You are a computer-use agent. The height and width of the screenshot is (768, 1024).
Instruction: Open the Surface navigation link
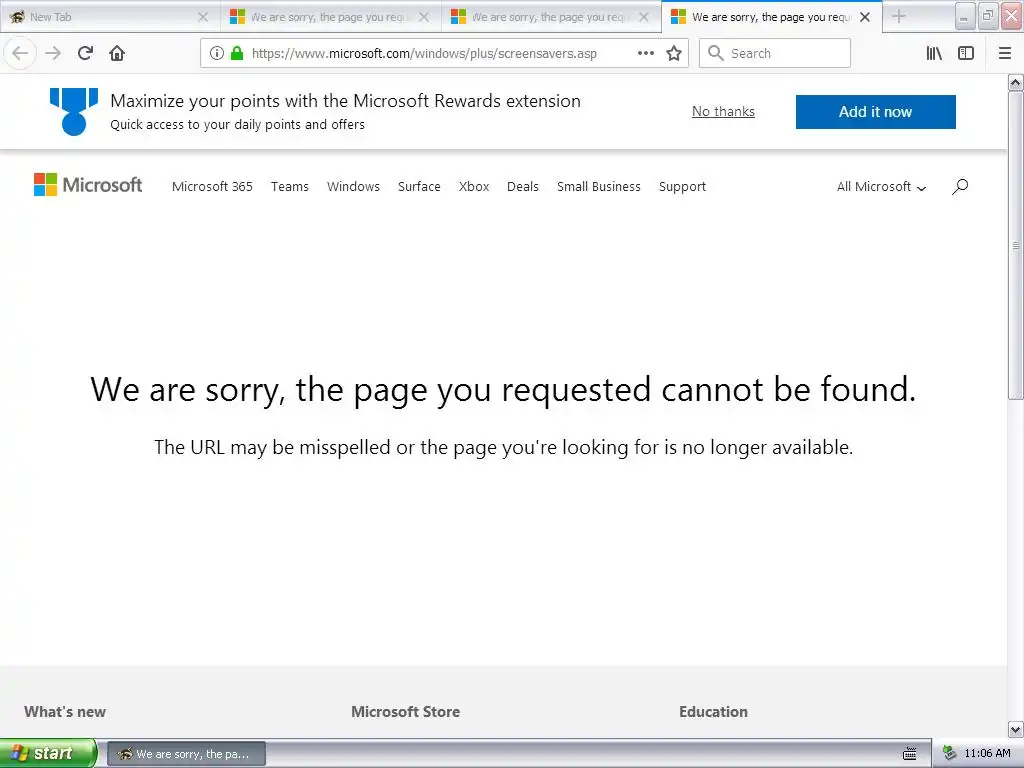[x=419, y=187]
